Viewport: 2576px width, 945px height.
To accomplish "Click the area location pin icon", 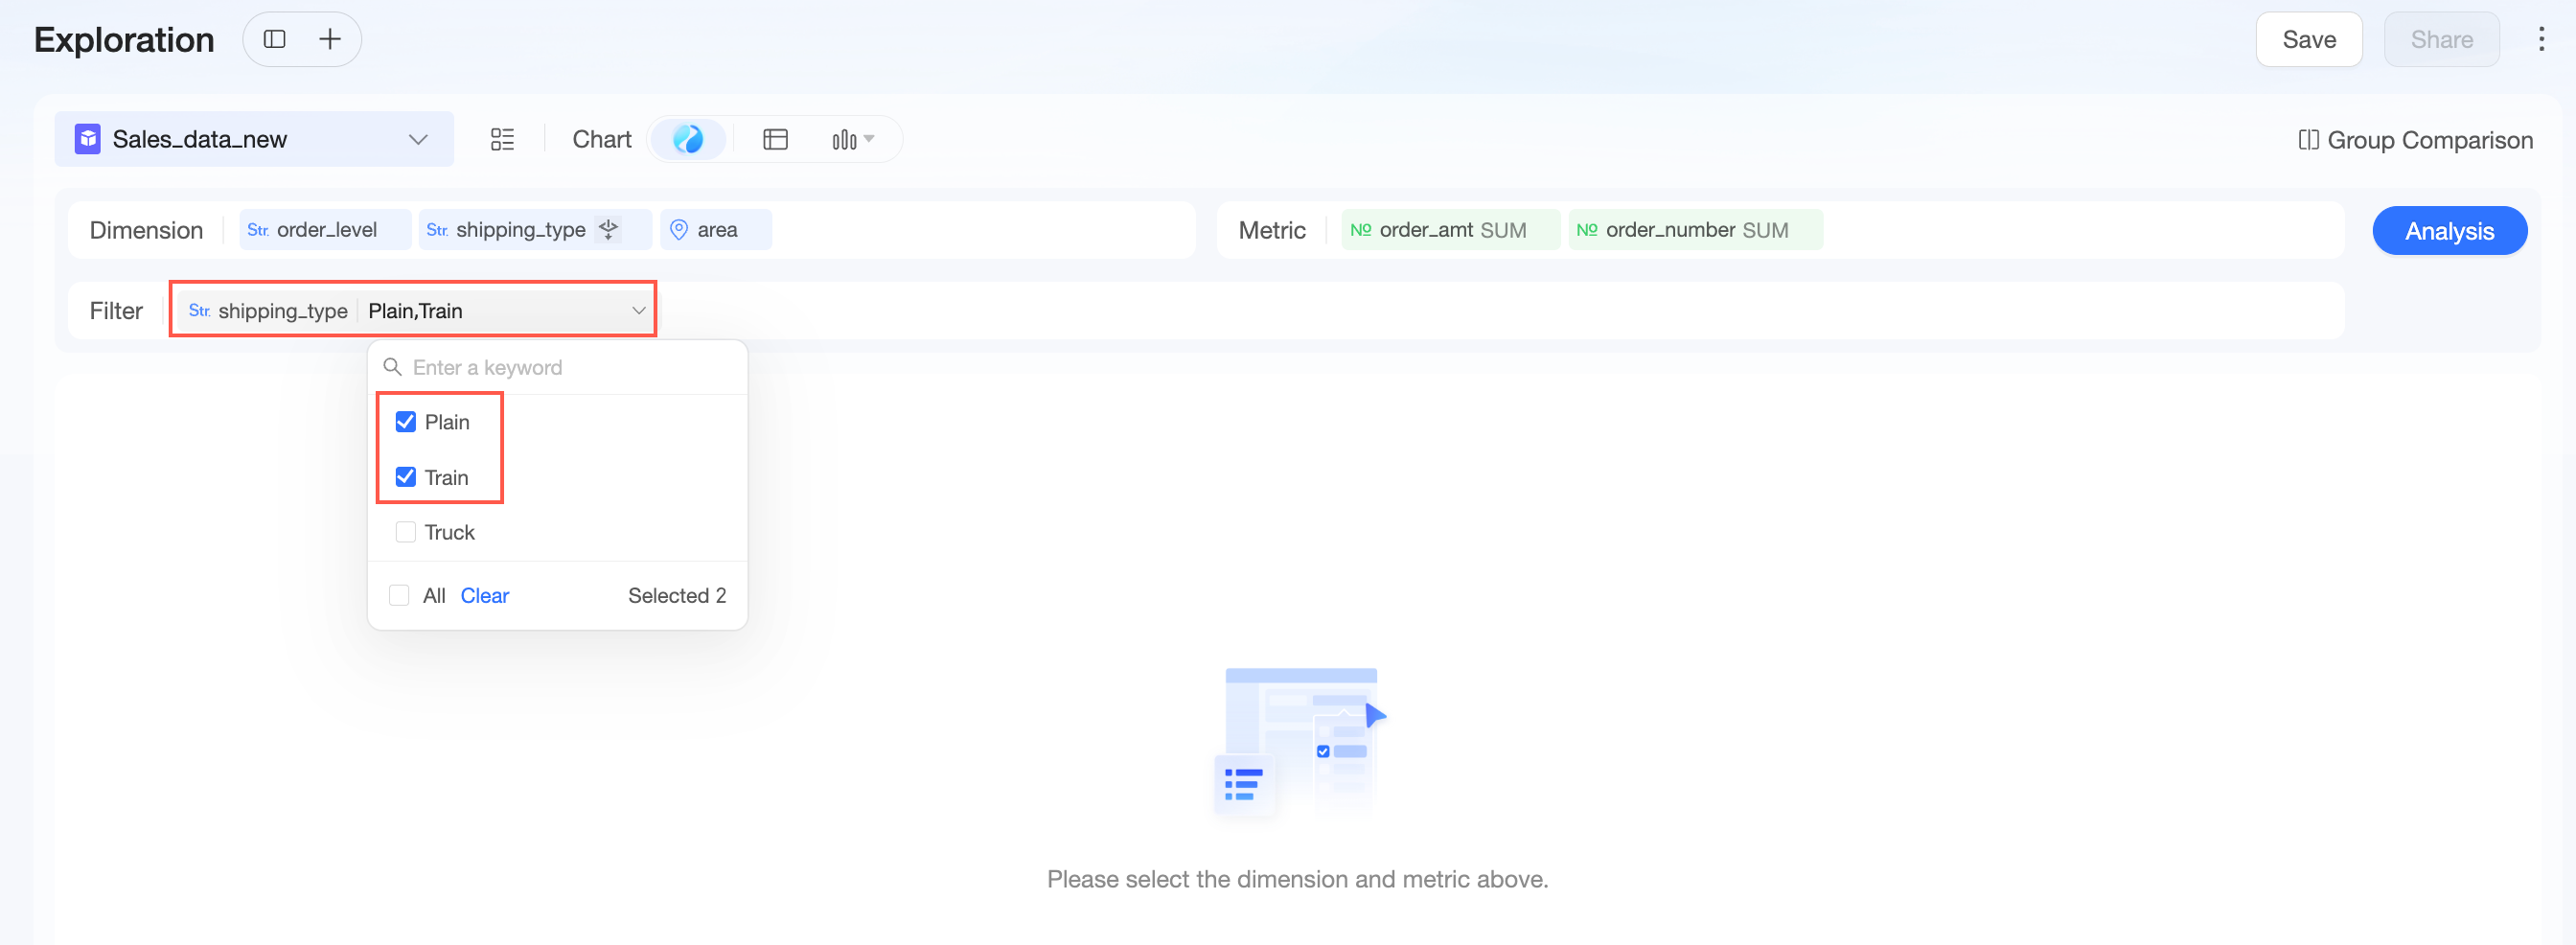I will (678, 230).
